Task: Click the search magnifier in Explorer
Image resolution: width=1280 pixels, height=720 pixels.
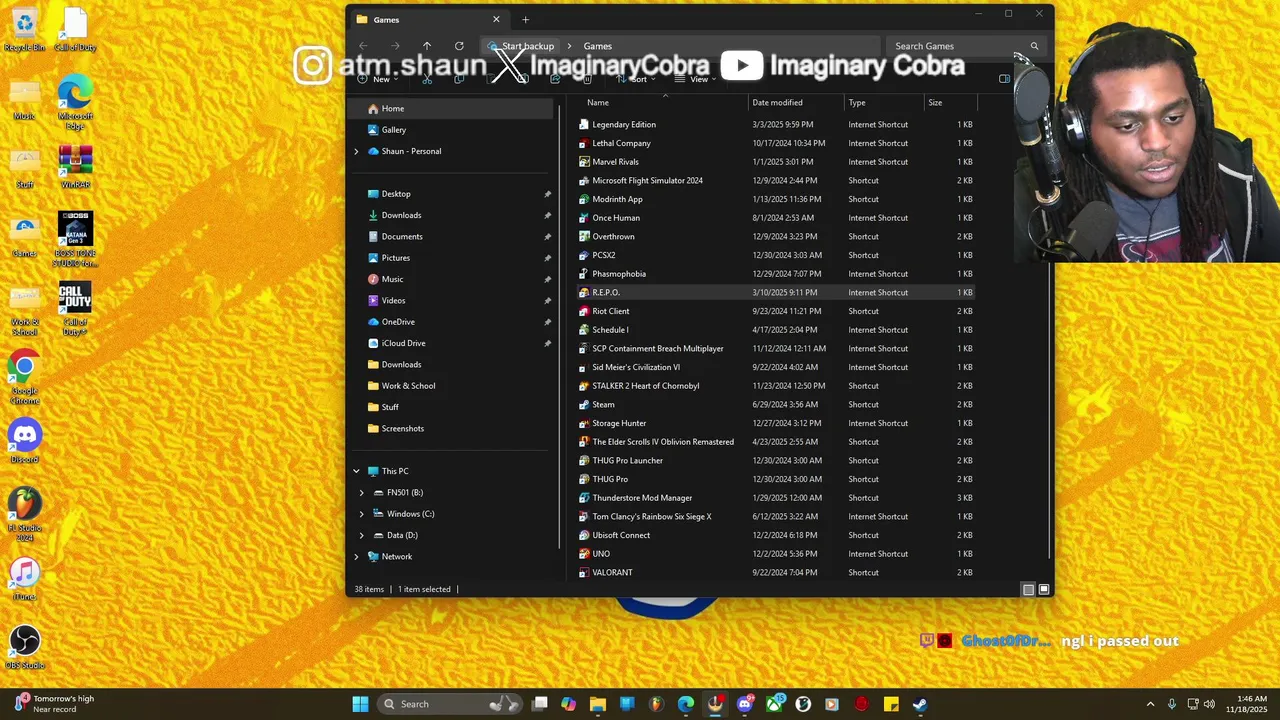Action: coord(1034,46)
